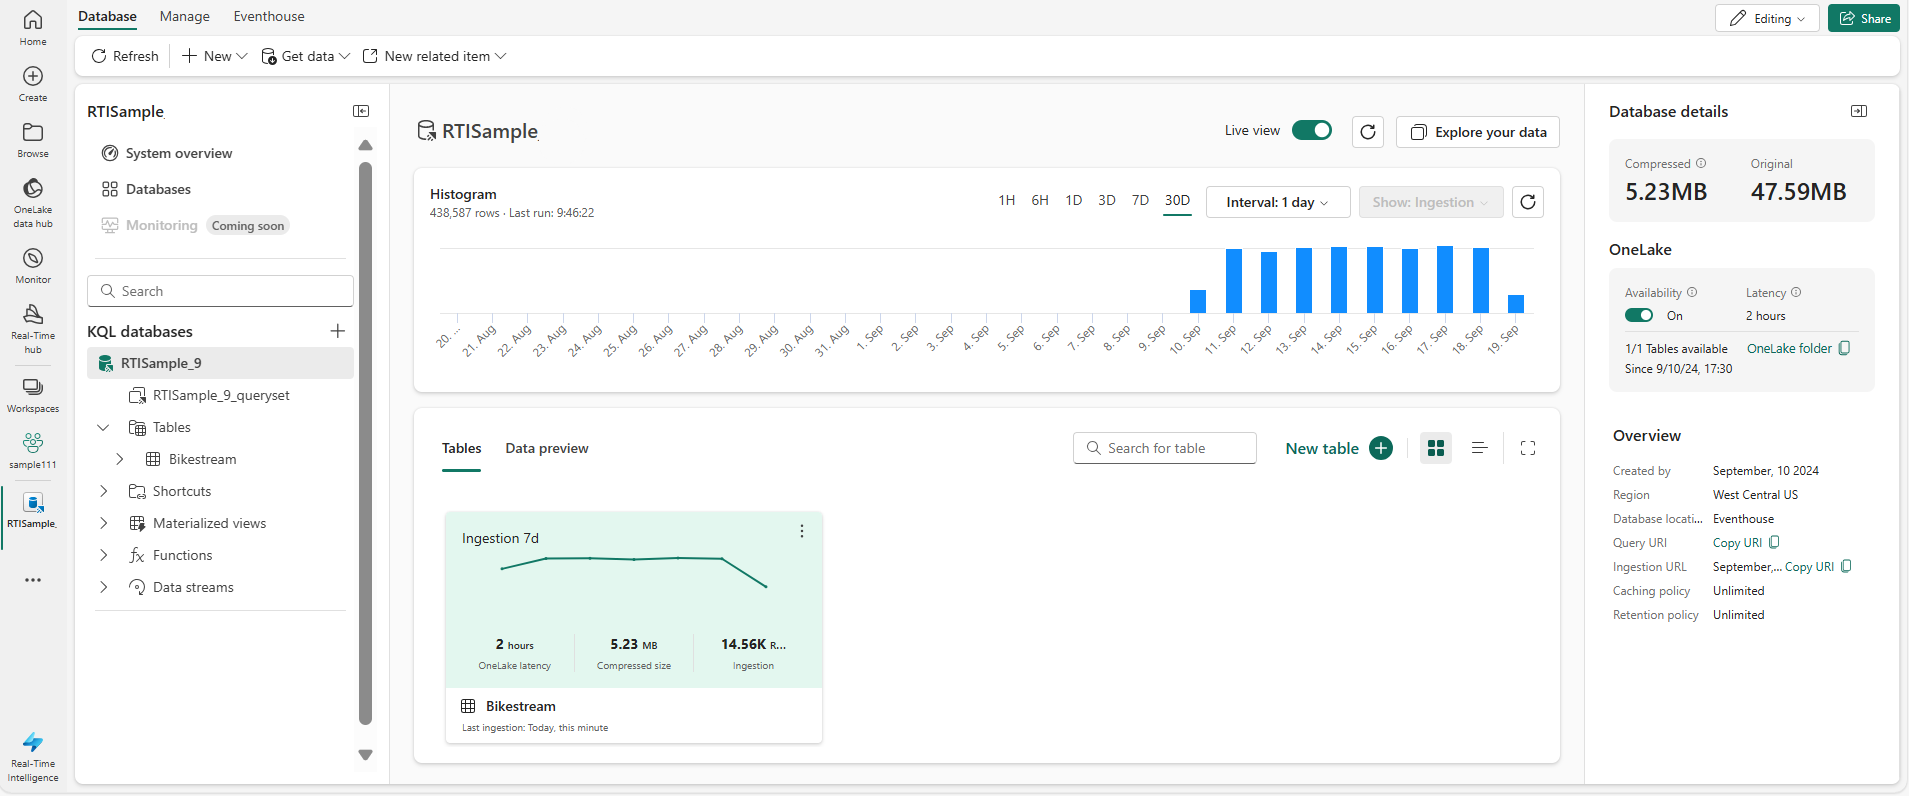Viewport: 1909px width, 796px height.
Task: Collapse the Database details pane
Action: coord(1859,111)
